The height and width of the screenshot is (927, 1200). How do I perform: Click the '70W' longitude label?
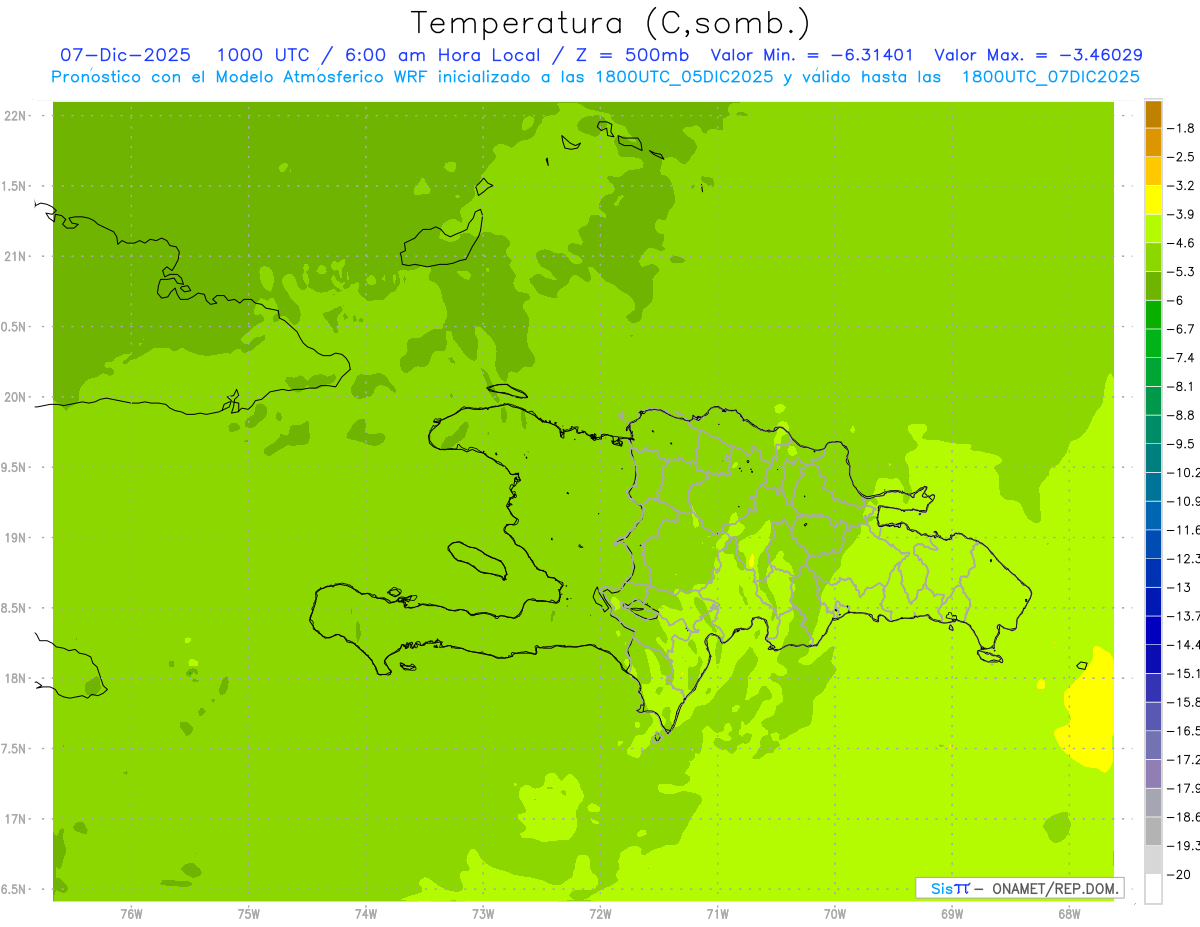coord(834,914)
